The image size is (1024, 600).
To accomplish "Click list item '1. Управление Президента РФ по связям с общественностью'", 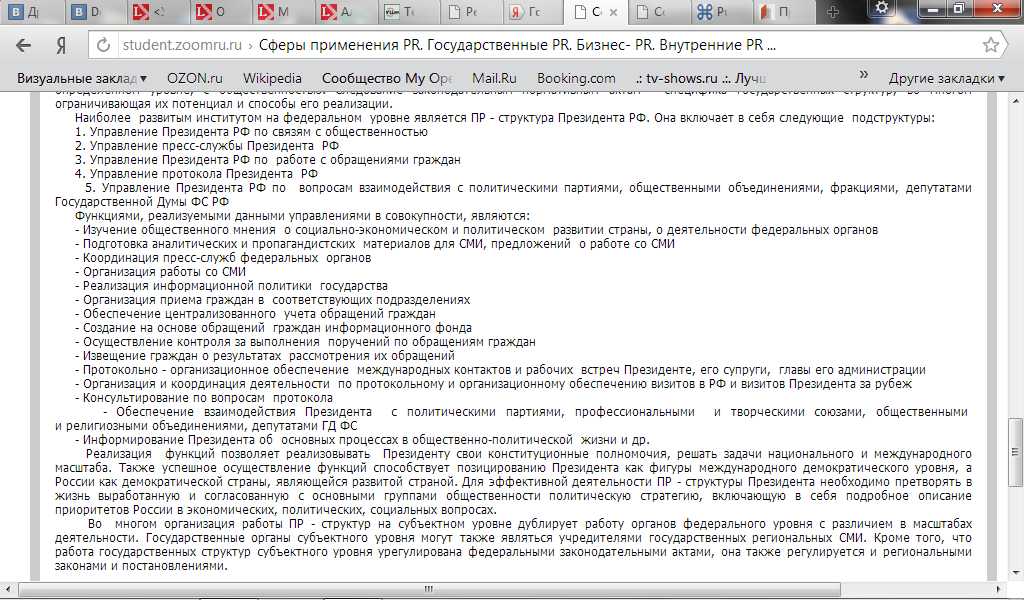I will 251,132.
